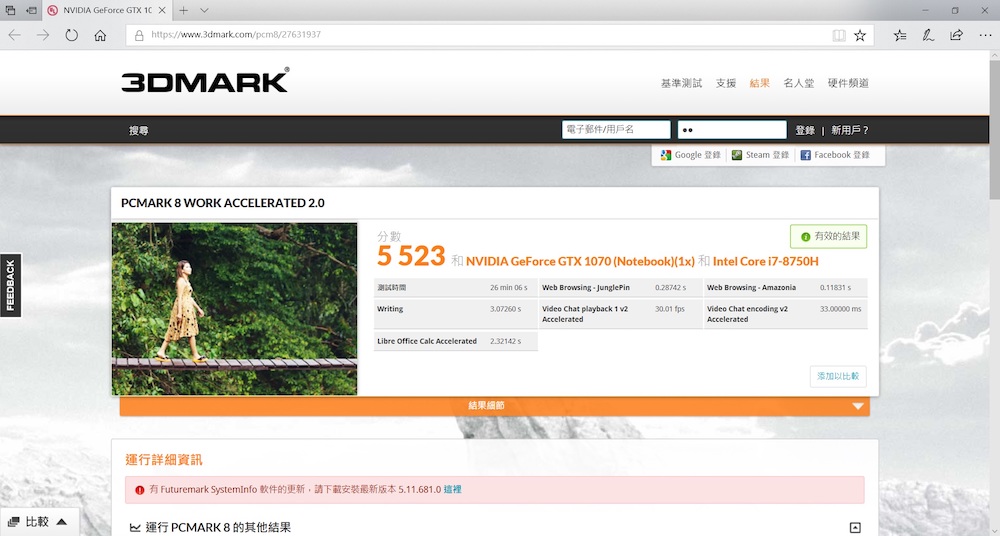Add page to favorites with star icon
This screenshot has width=1000, height=536.
[860, 35]
